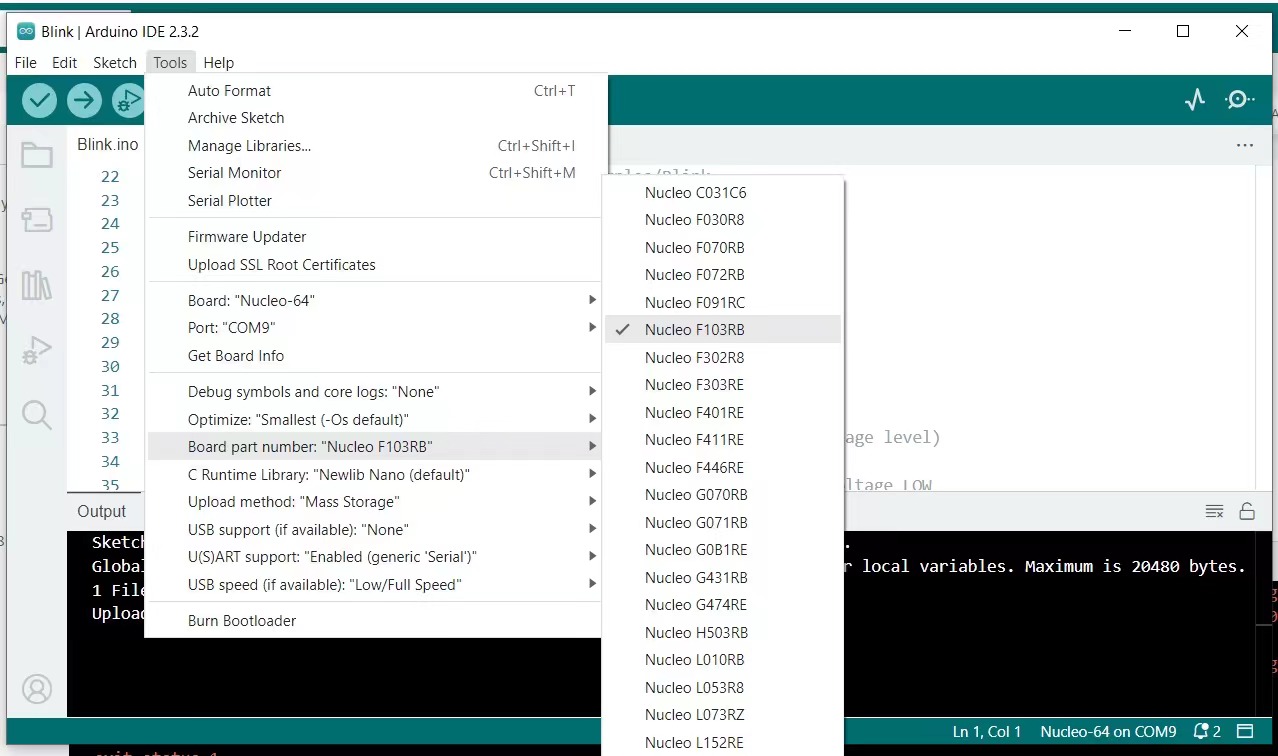Expand the C Runtime Library submenu
1278x756 pixels.
tap(375, 474)
